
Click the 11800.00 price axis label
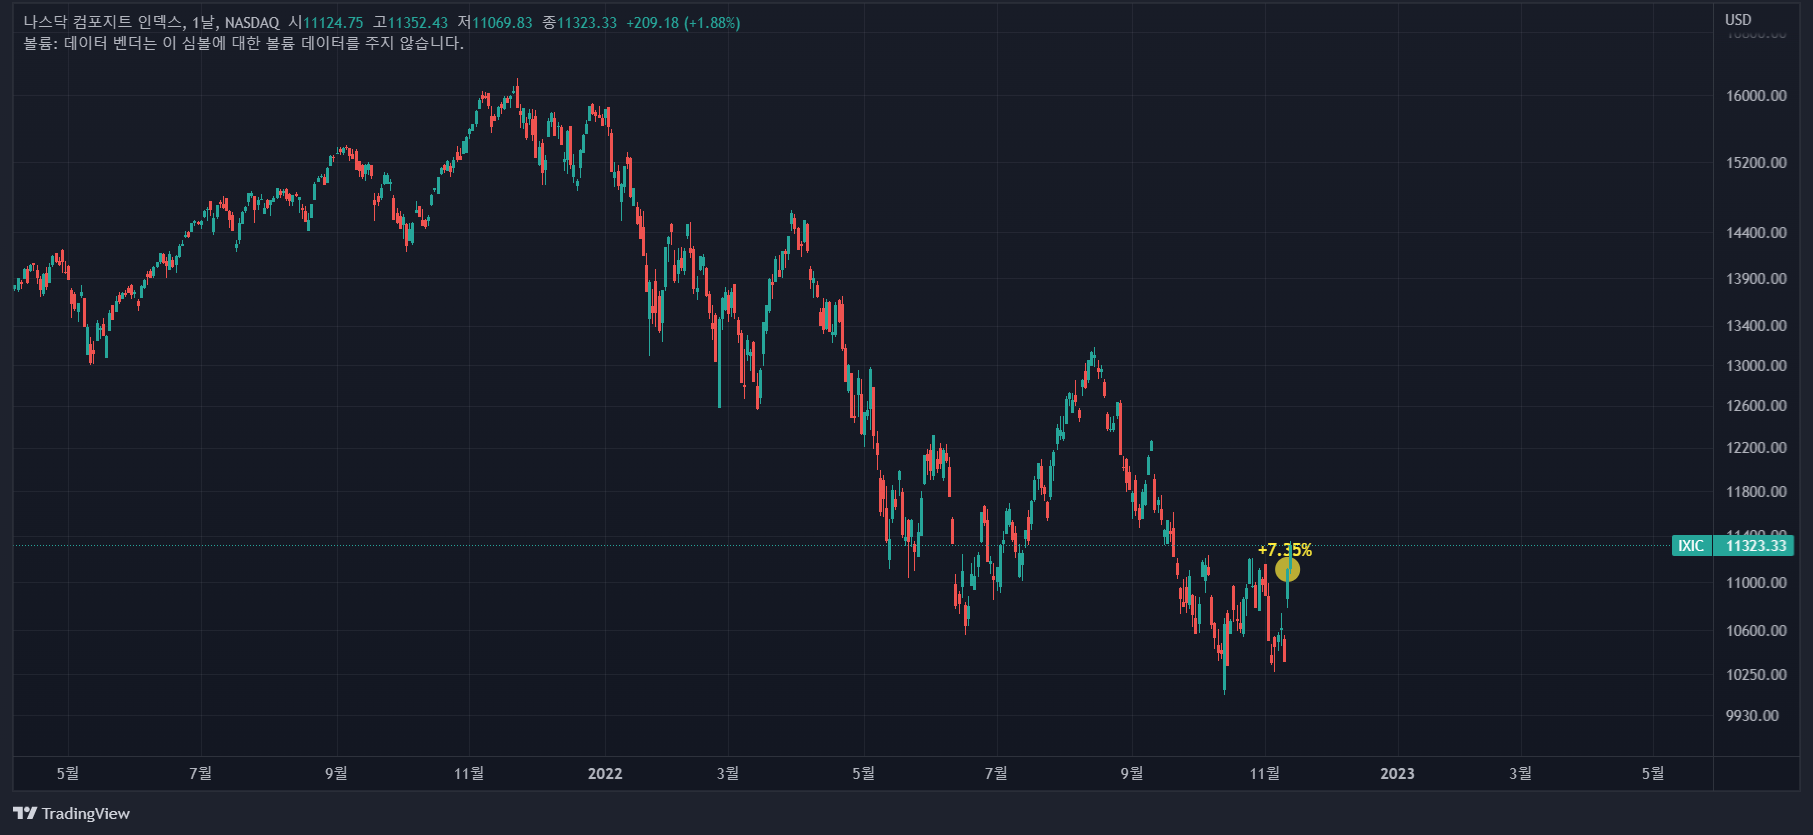click(1756, 492)
